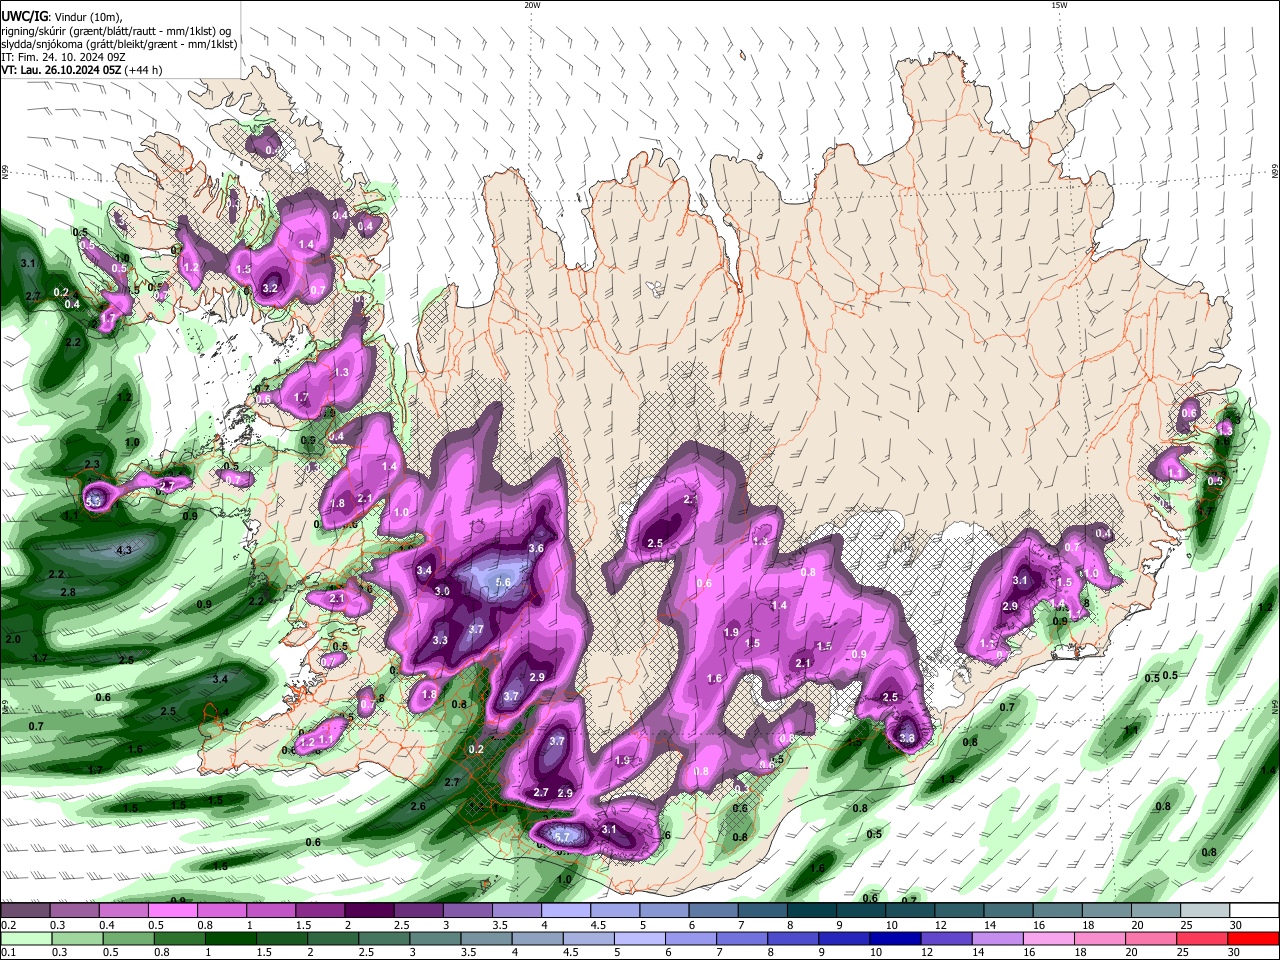Click the bright red 30 mm rain swatch
Image resolution: width=1280 pixels, height=960 pixels.
click(x=1254, y=938)
